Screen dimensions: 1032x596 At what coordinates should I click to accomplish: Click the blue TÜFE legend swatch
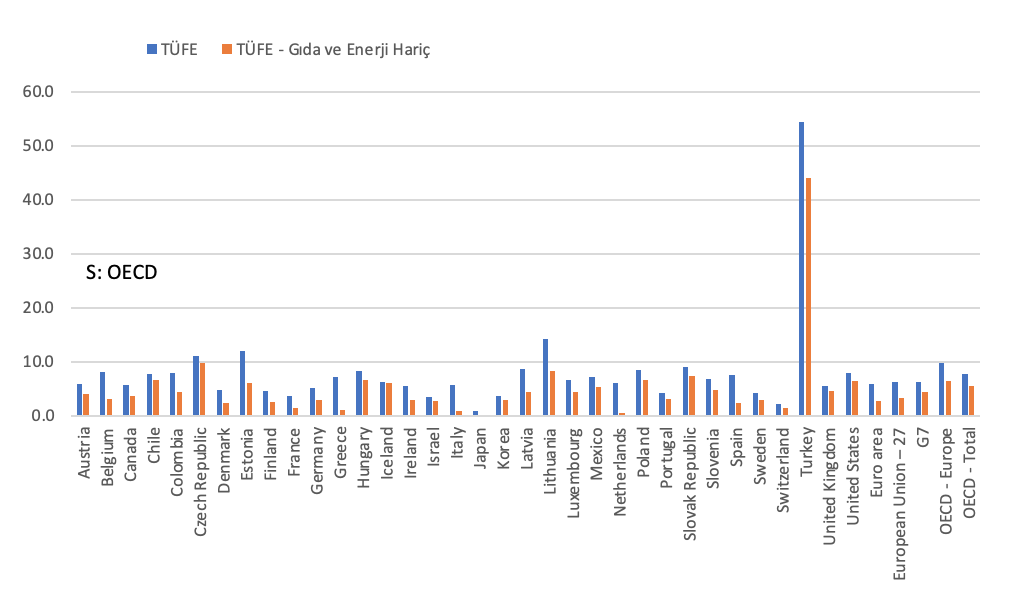pyautogui.click(x=152, y=48)
